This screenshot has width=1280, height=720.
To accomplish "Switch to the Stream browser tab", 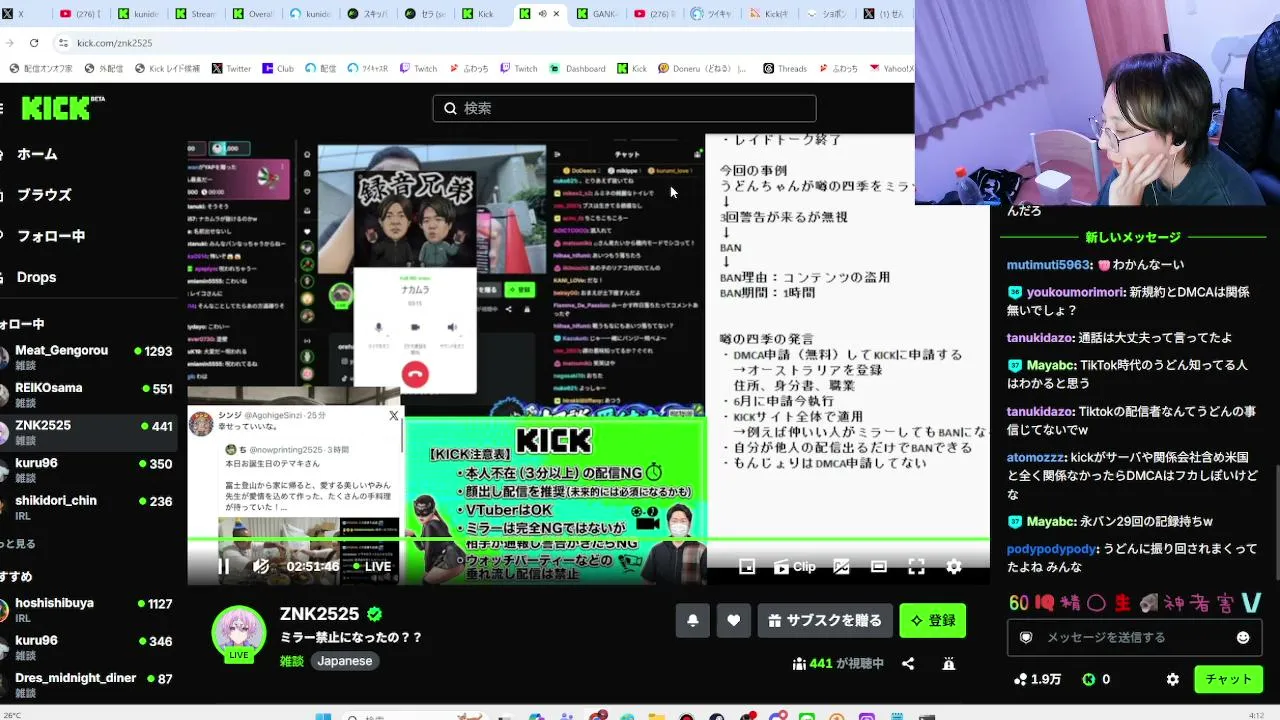I will (x=196, y=14).
